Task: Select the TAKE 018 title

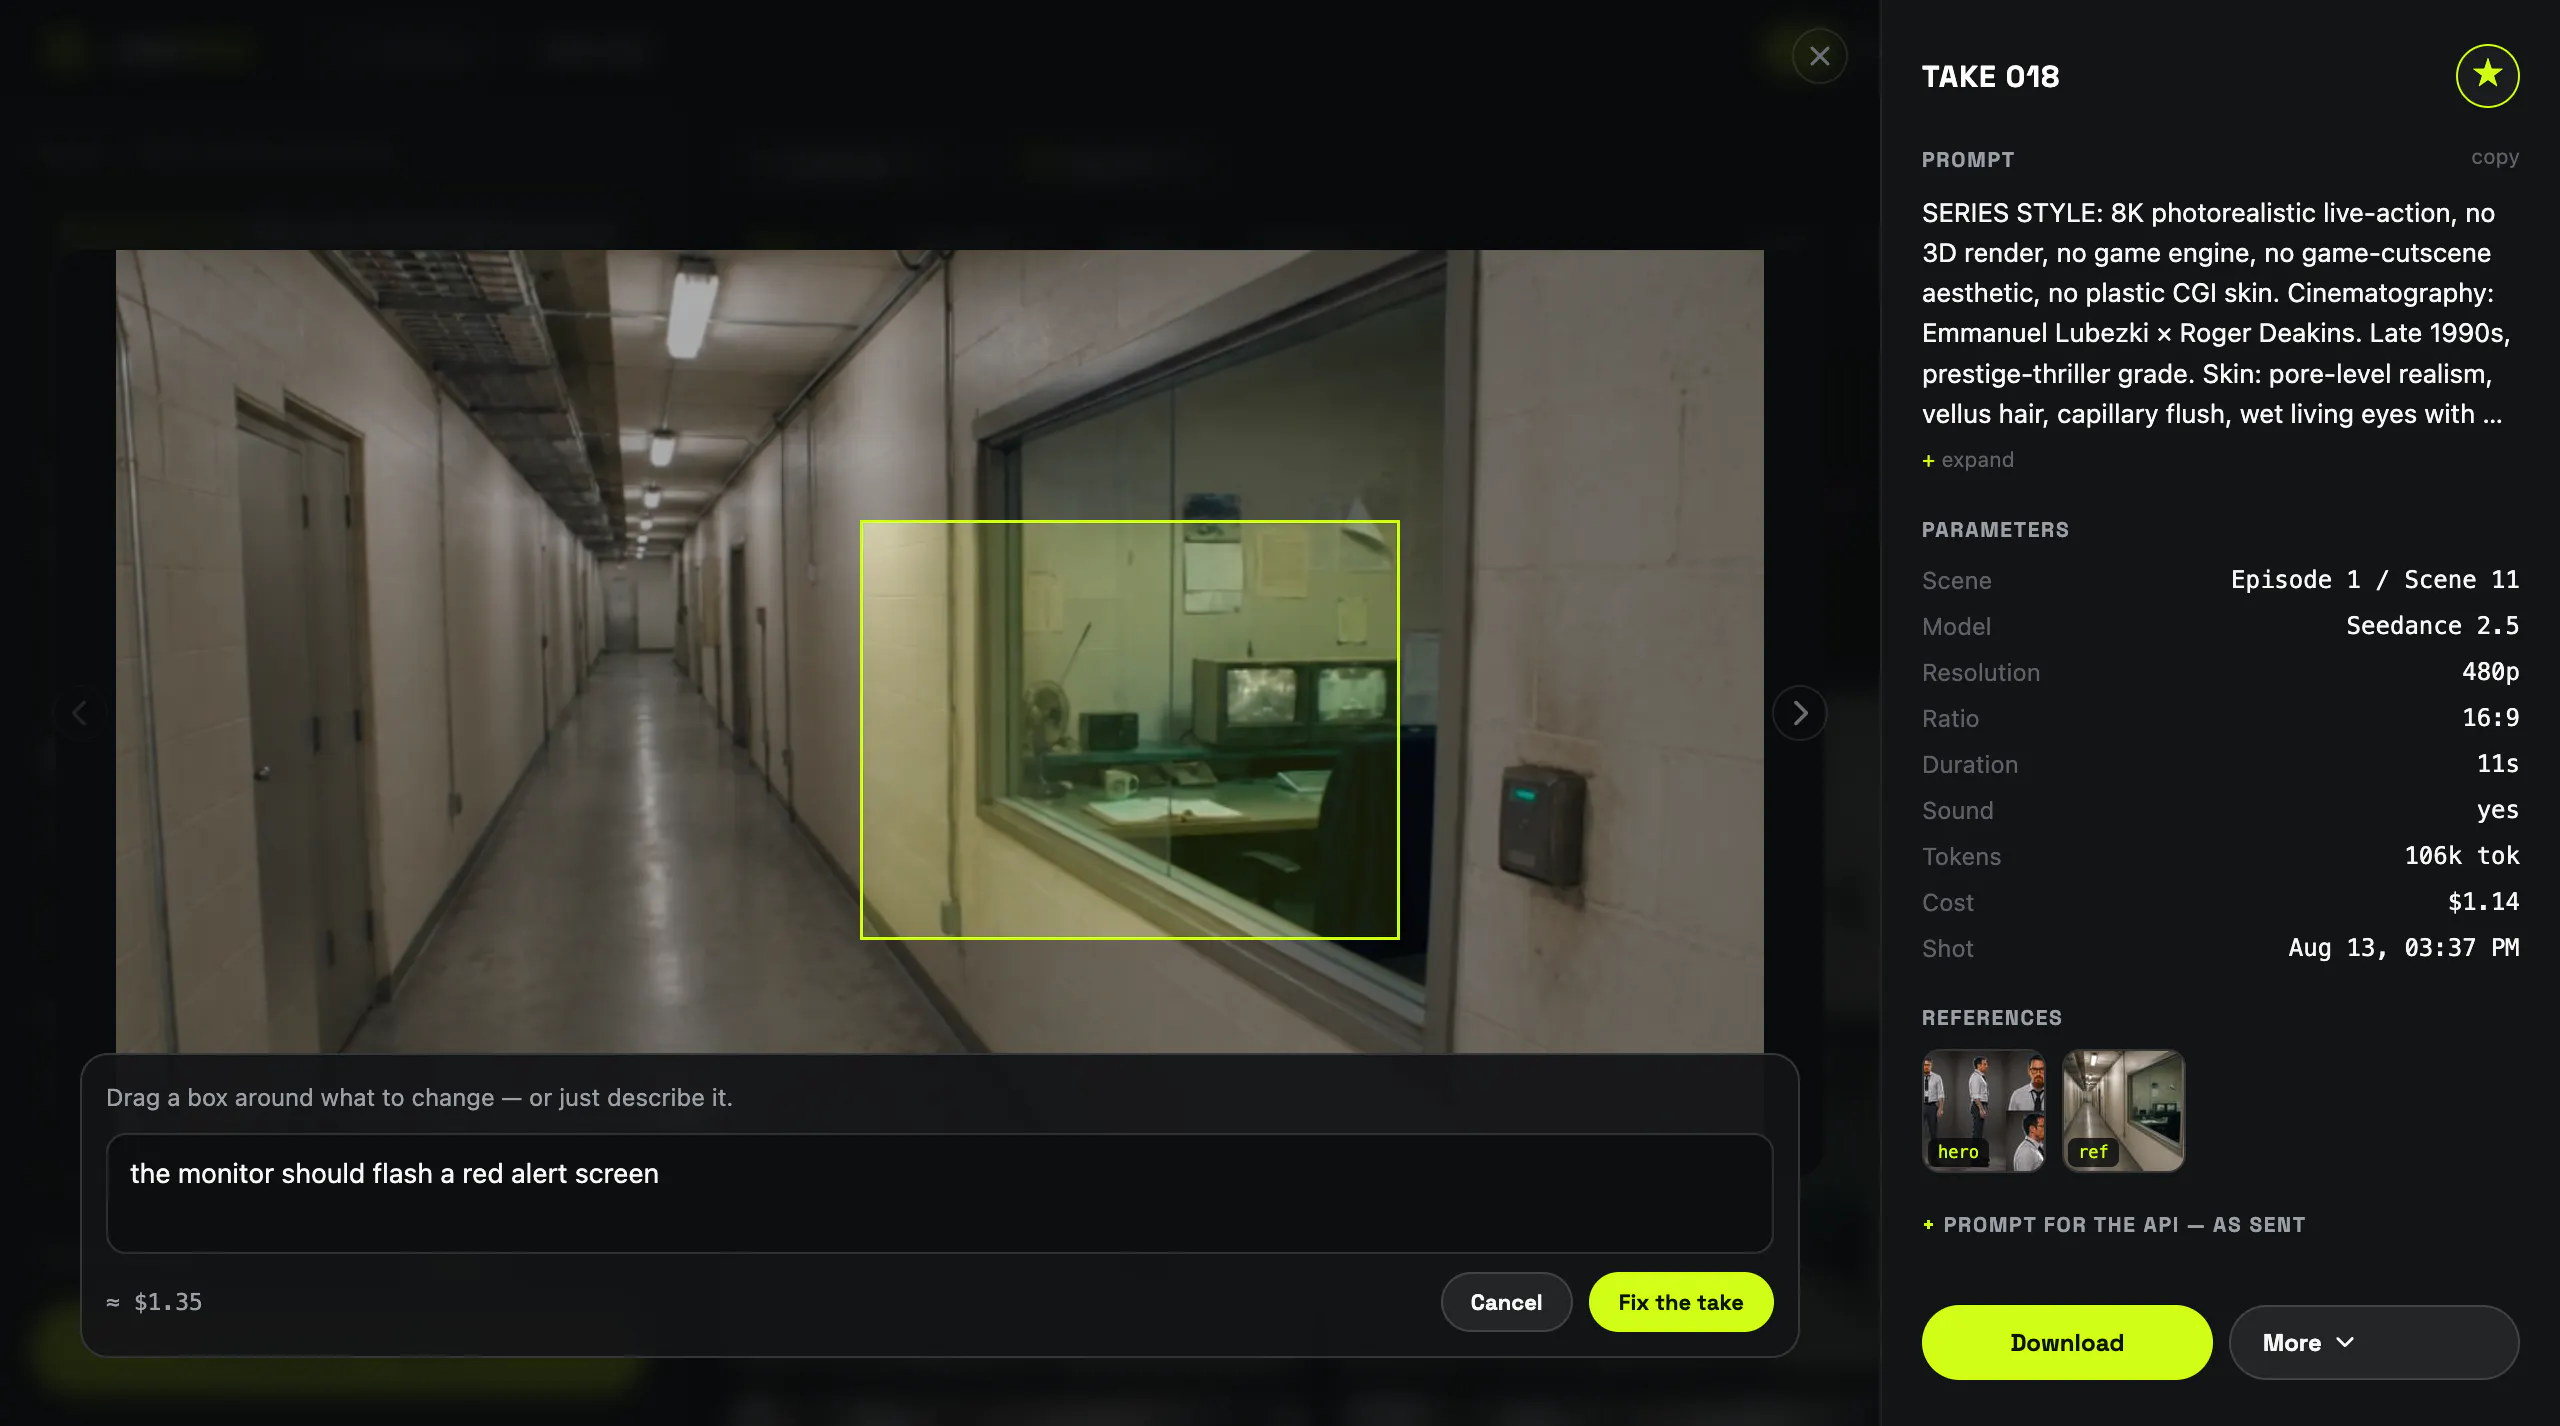Action: click(x=1990, y=77)
